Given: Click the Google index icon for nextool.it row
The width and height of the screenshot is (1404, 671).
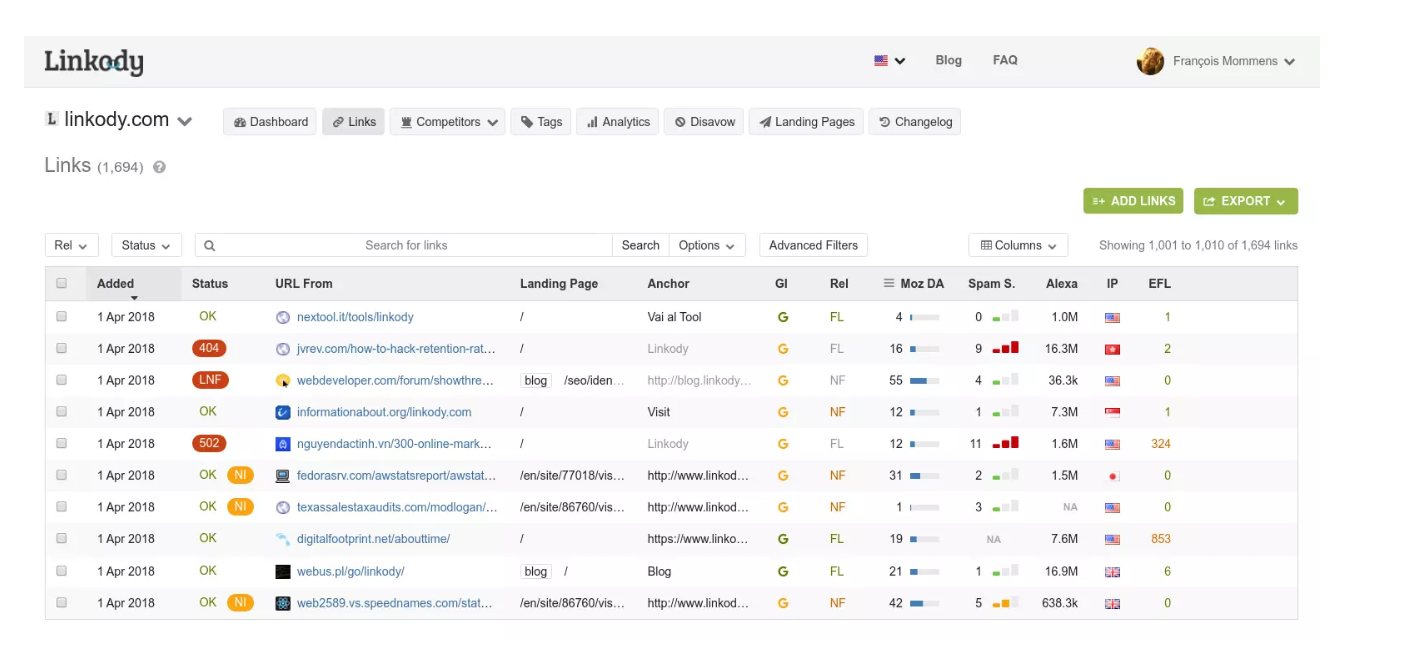Looking at the screenshot, I should coord(783,317).
